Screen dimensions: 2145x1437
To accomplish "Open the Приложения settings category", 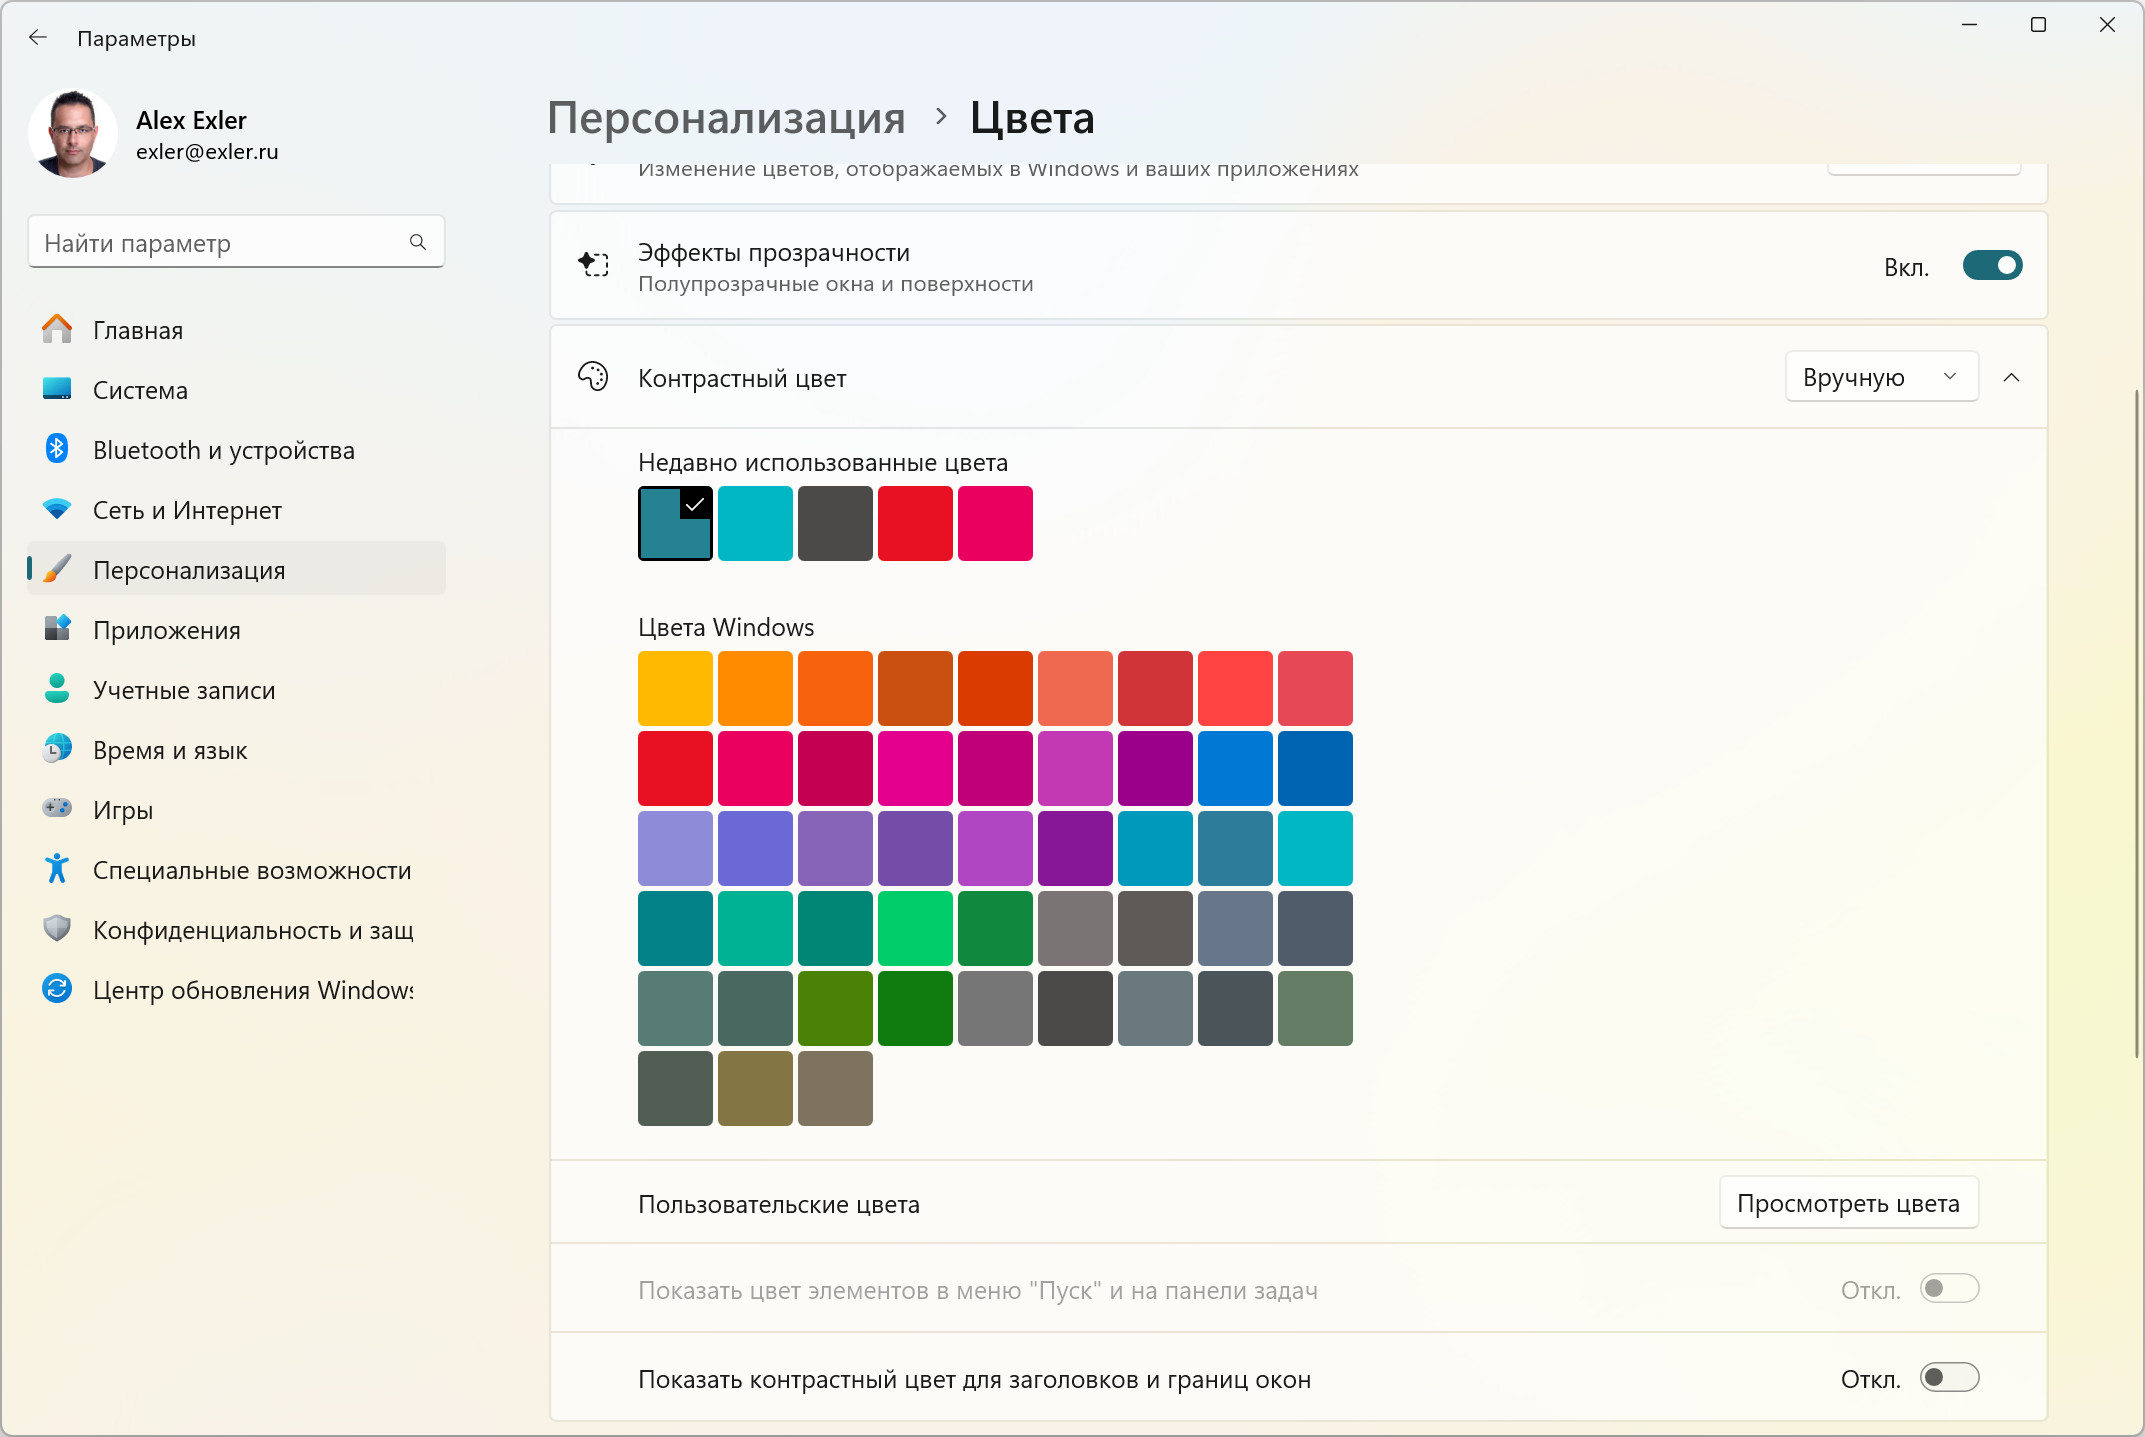I will 166,630.
